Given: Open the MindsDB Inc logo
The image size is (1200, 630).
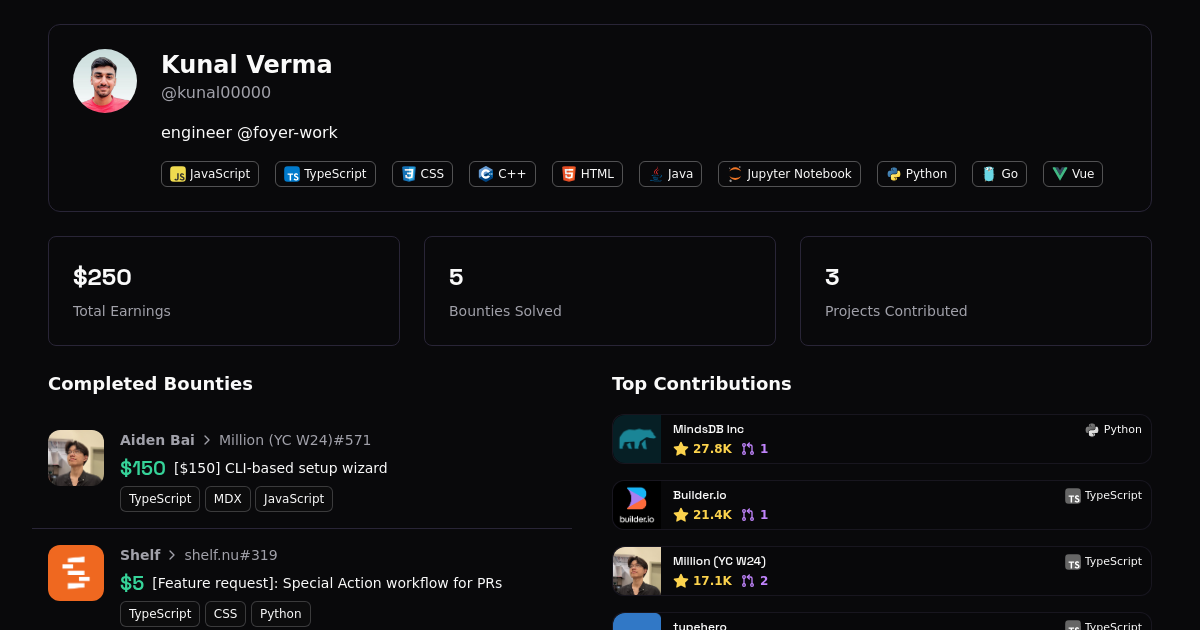Looking at the screenshot, I should pyautogui.click(x=637, y=439).
